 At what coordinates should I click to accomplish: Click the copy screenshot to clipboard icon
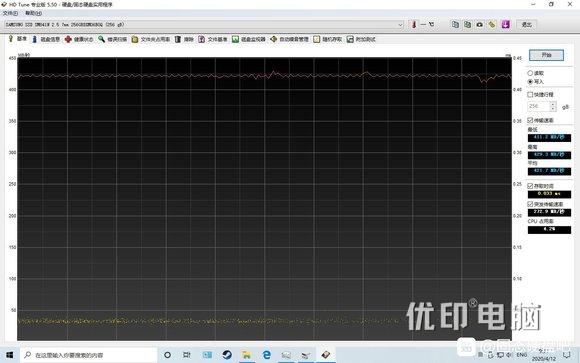468,24
